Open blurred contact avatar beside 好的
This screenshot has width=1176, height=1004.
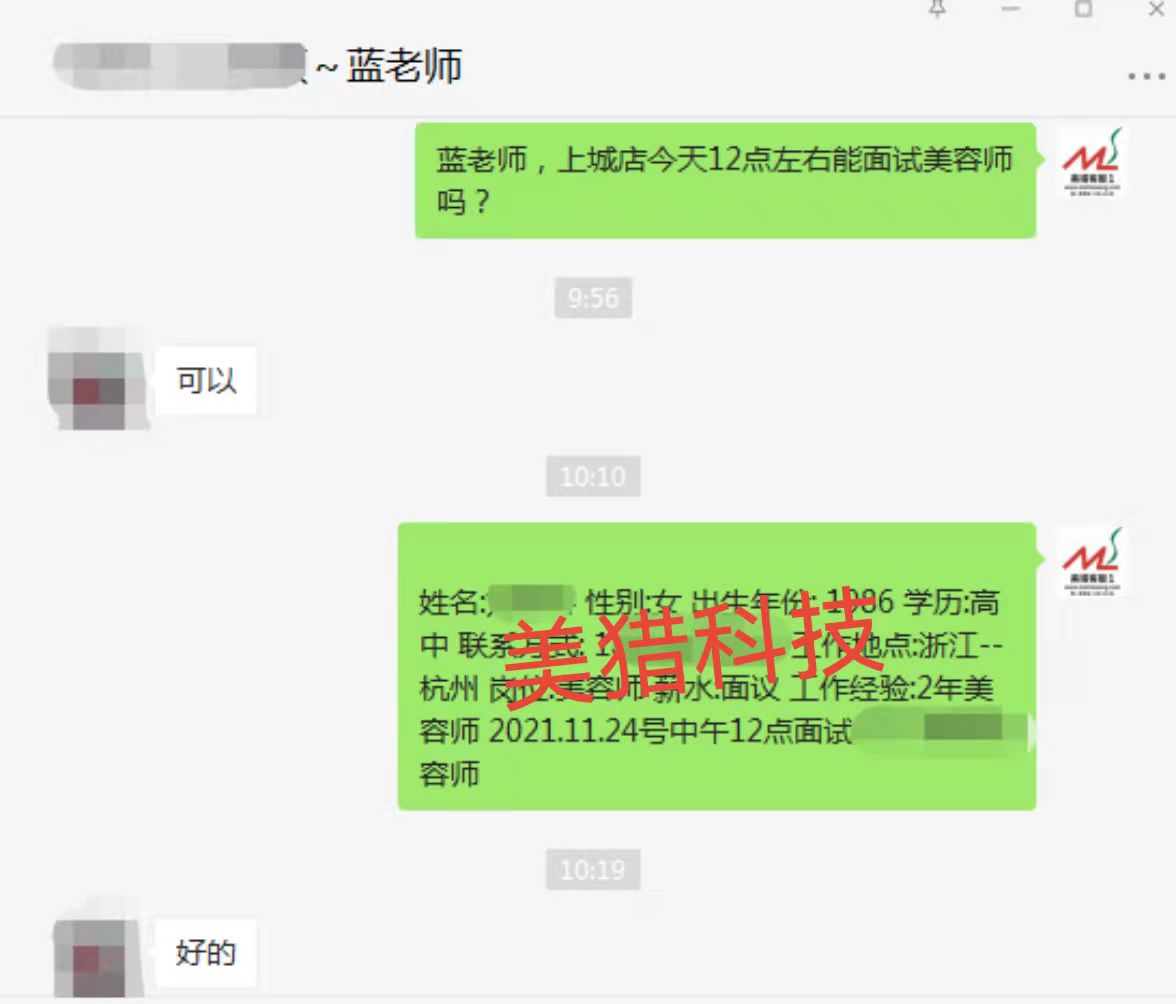[98, 949]
